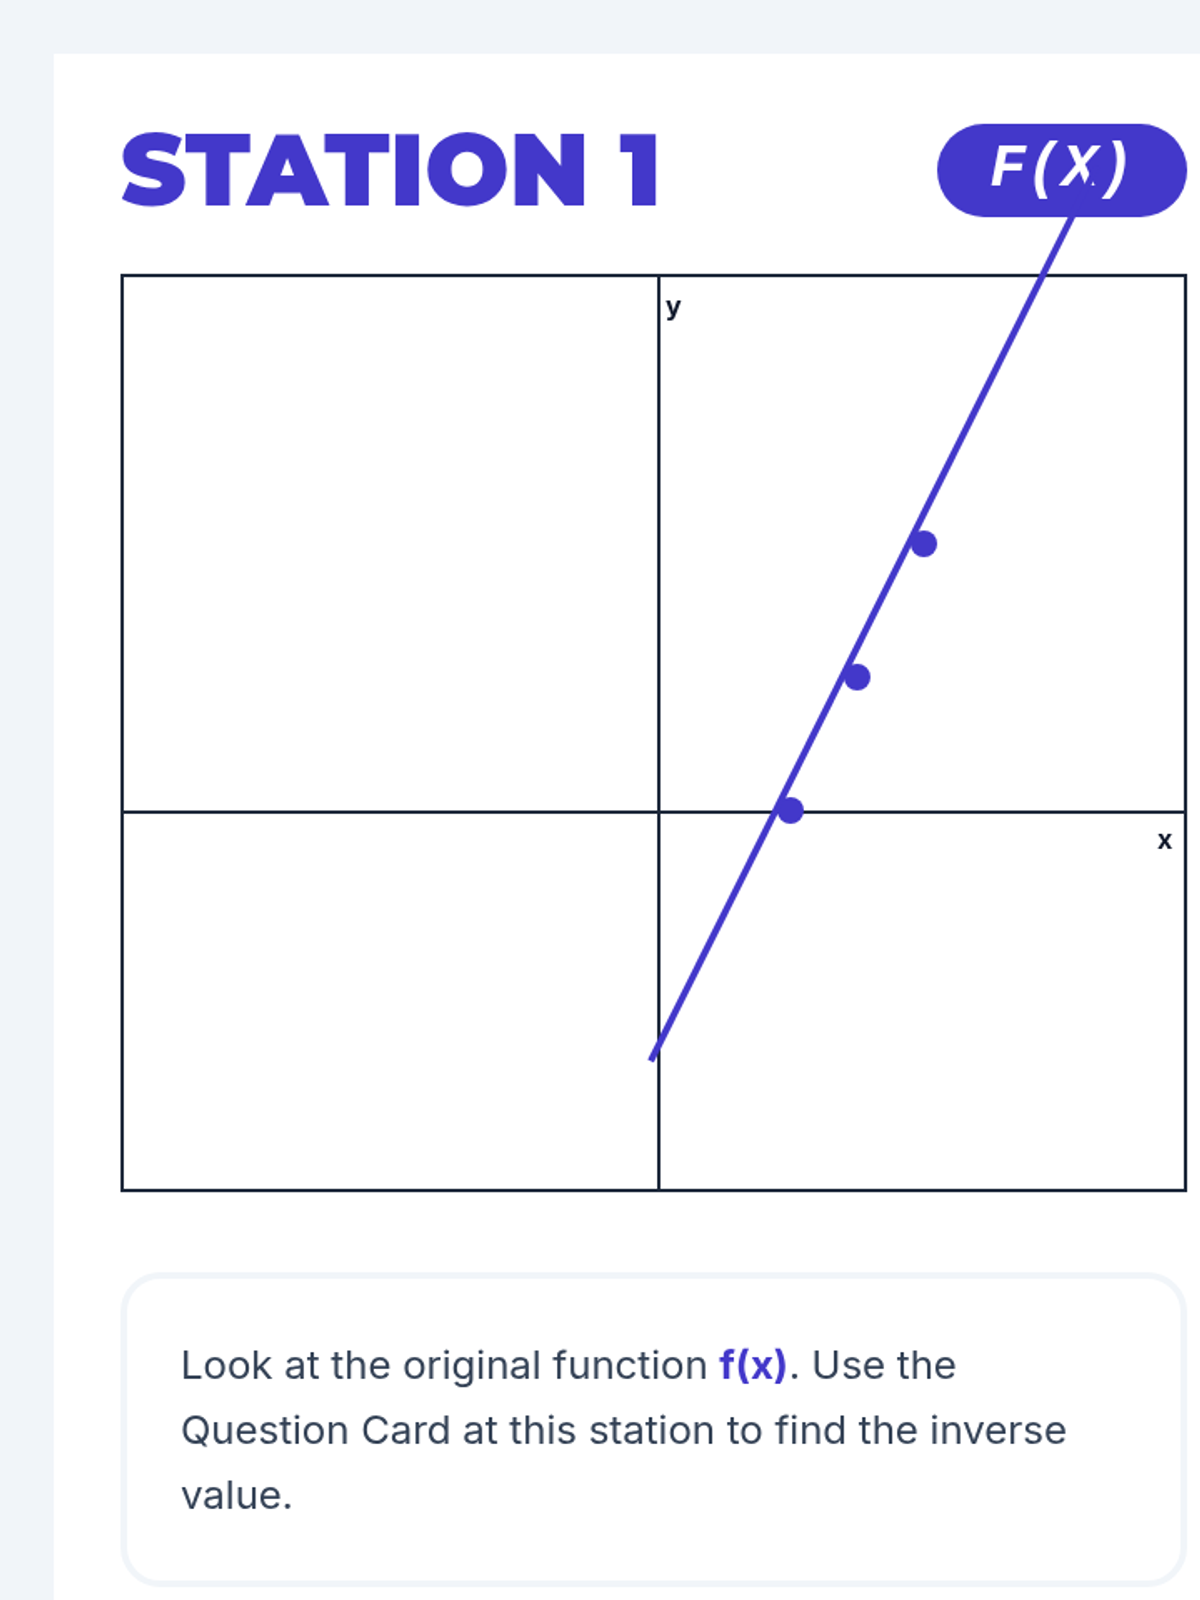Screen dimensions: 1200x1600
Task: Click the bold f(x) text in instructions
Action: tap(752, 1365)
